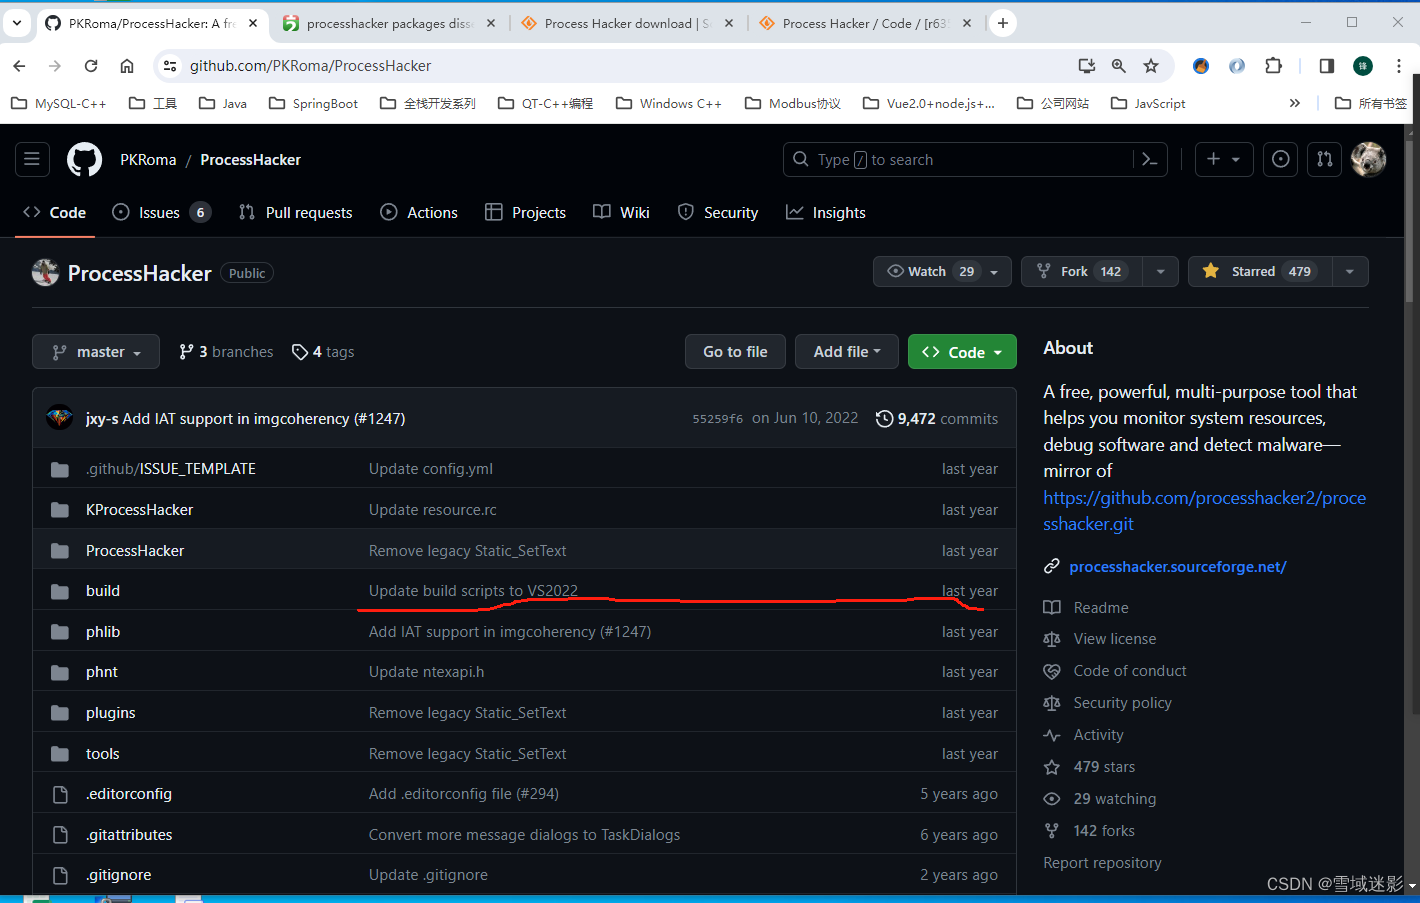
Task: Switch to the Code tab
Action: (55, 212)
